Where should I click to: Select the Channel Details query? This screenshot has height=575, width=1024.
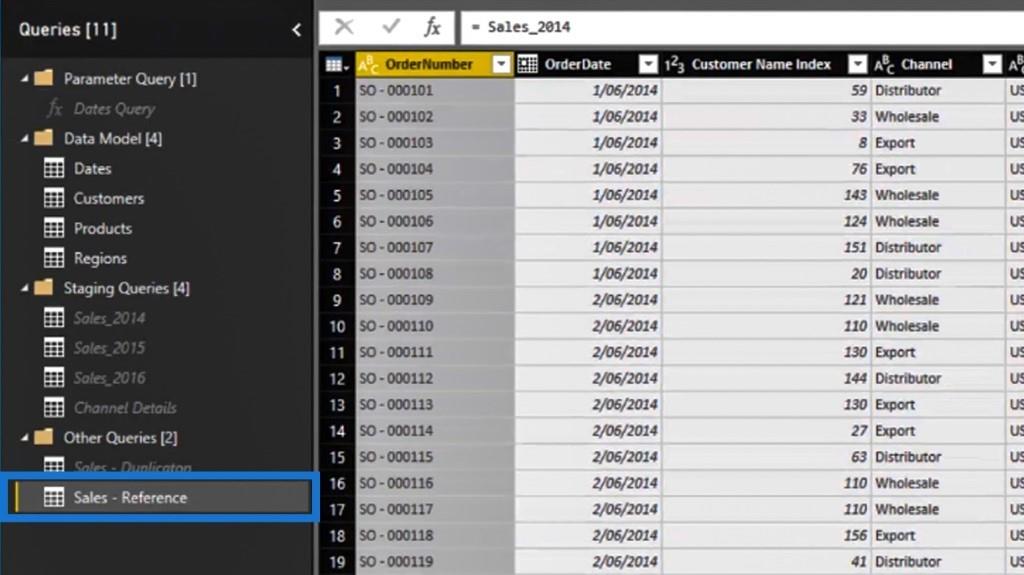pyautogui.click(x=125, y=408)
